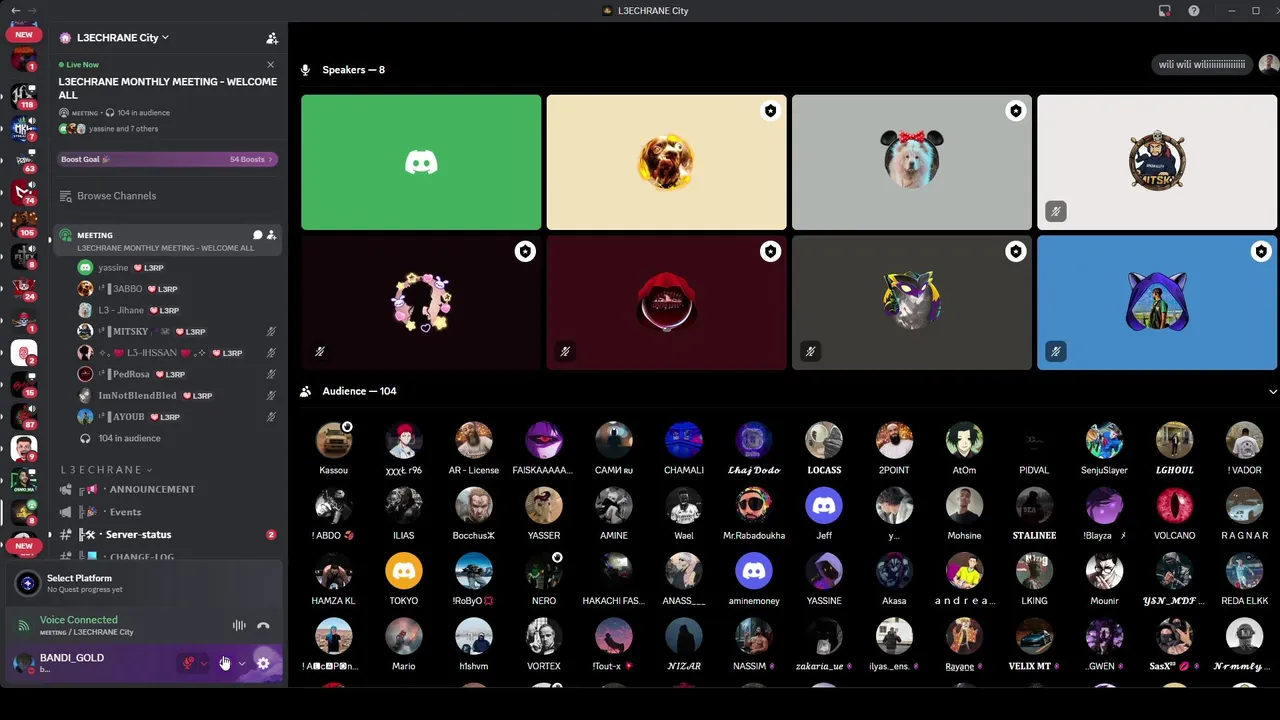
Task: Click Browse Channels
Action: [x=116, y=196]
